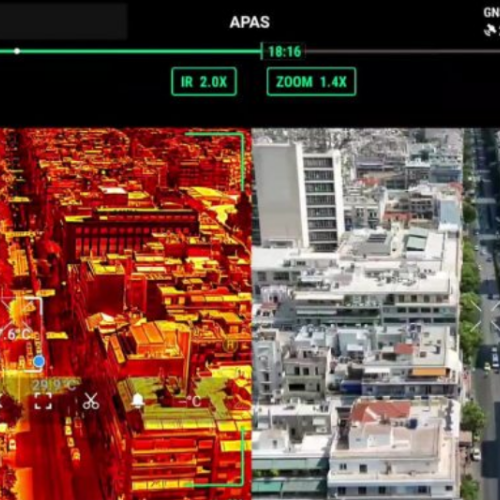Tap the IR 2.0X zoom button
The image size is (500, 500).
pyautogui.click(x=204, y=82)
